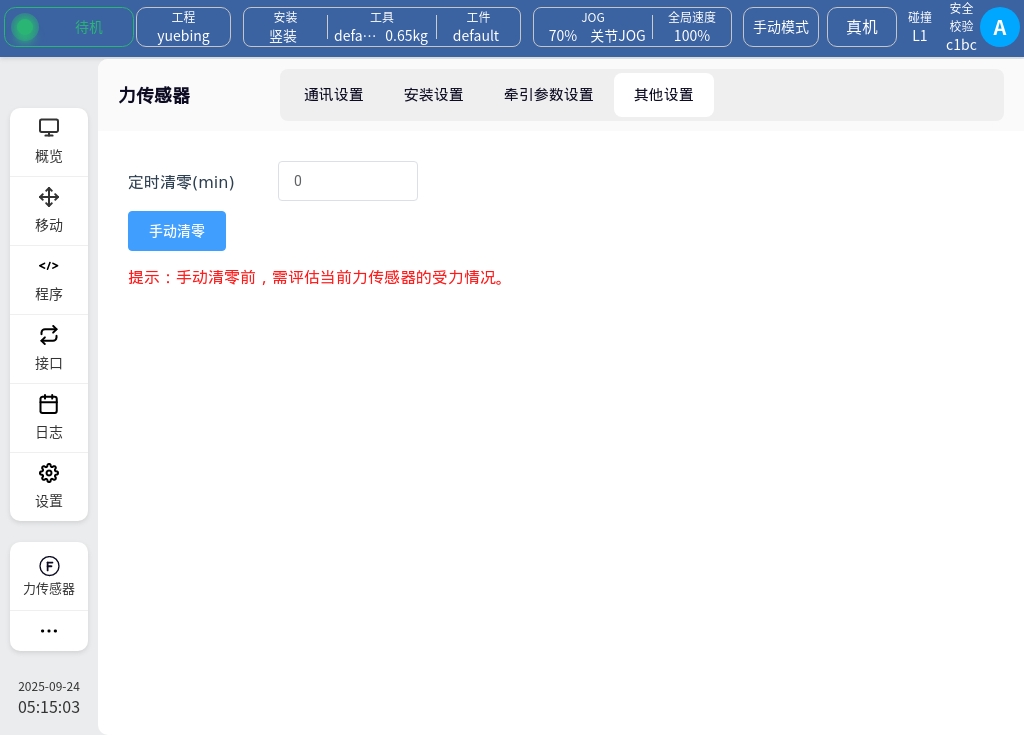Switch to the 牵引参数设置 tab
Image resolution: width=1024 pixels, height=735 pixels.
click(549, 95)
